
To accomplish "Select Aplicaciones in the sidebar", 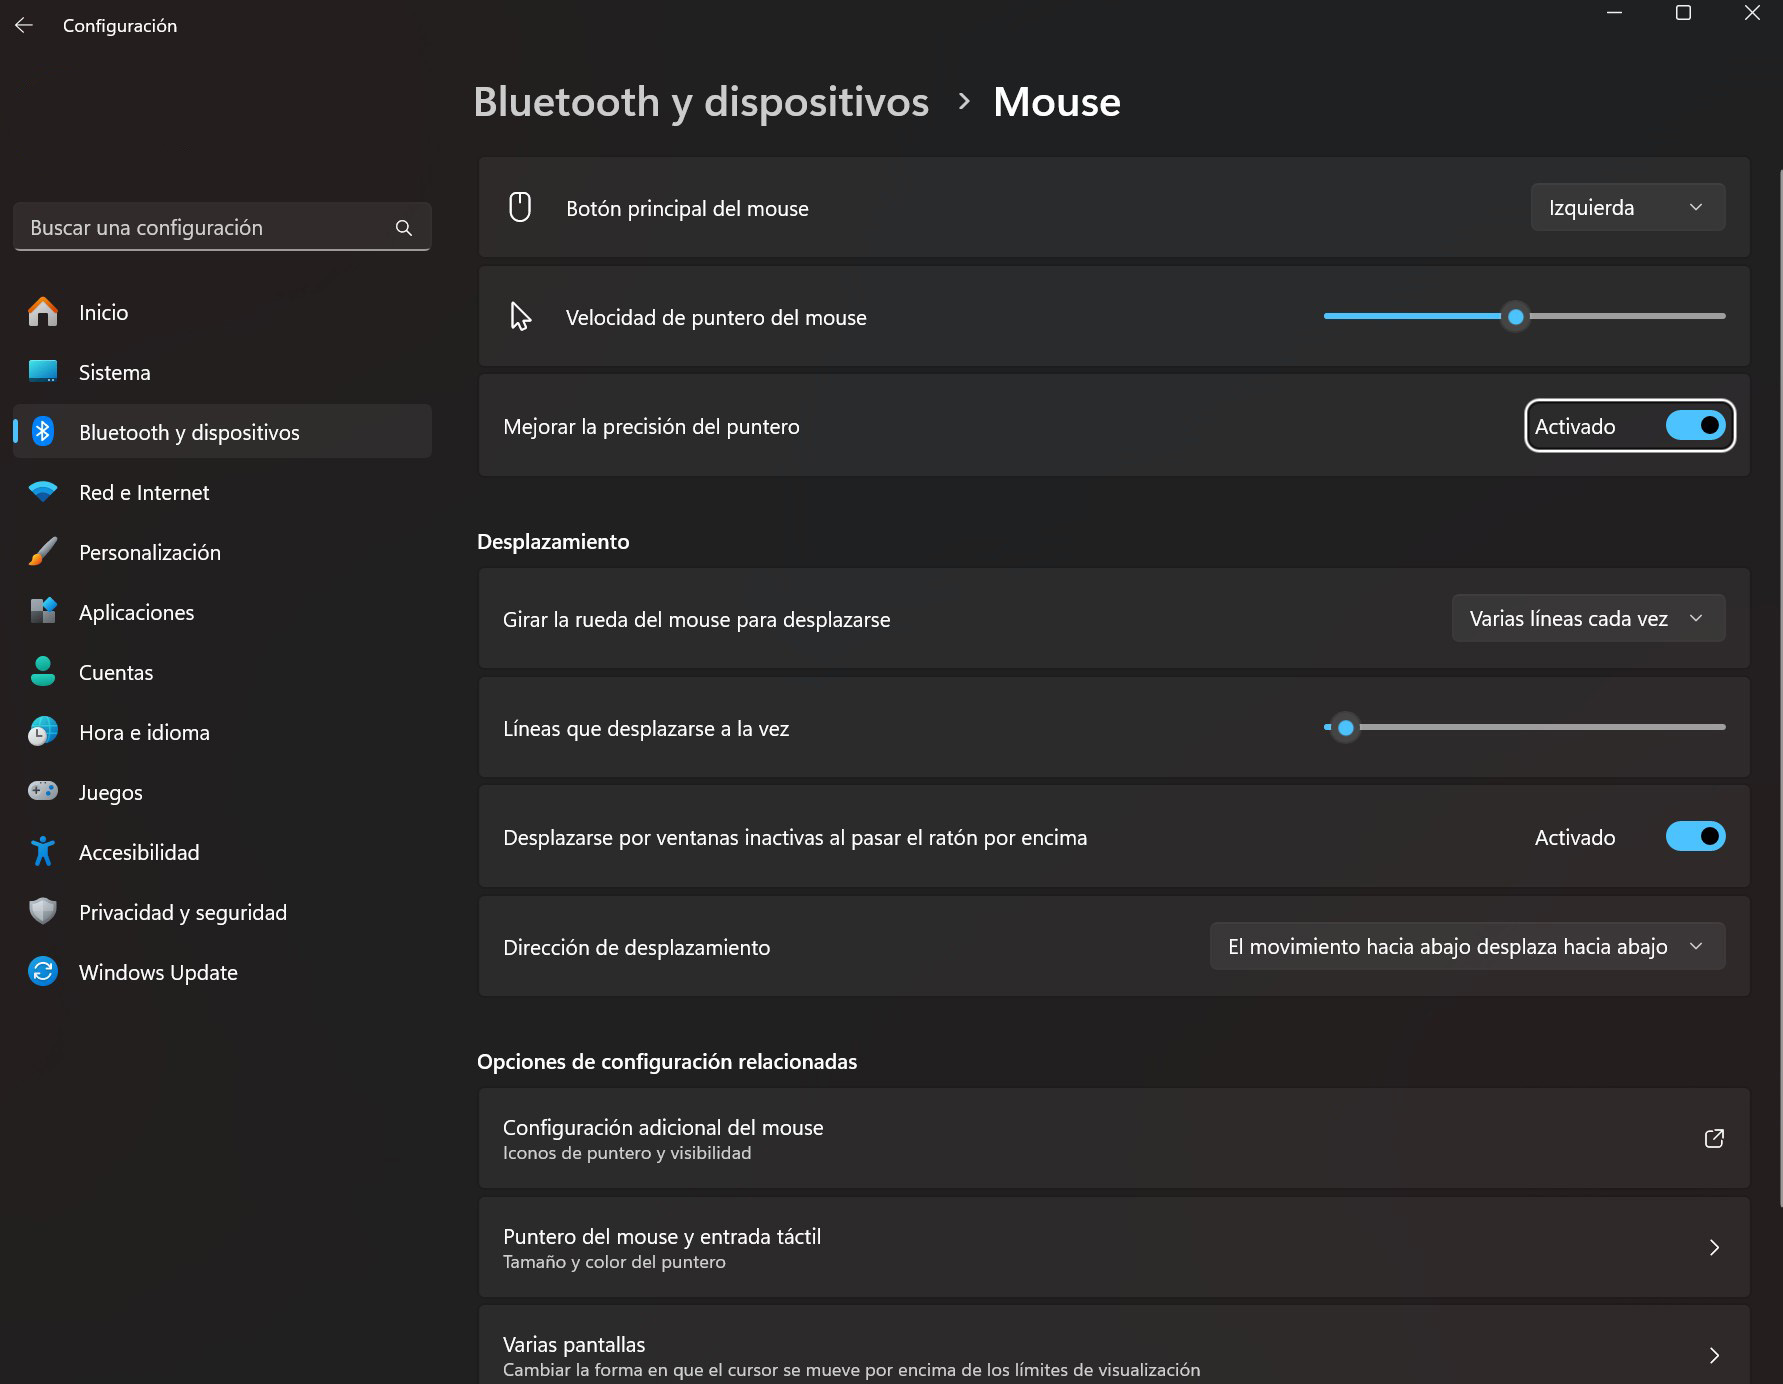I will click(222, 612).
